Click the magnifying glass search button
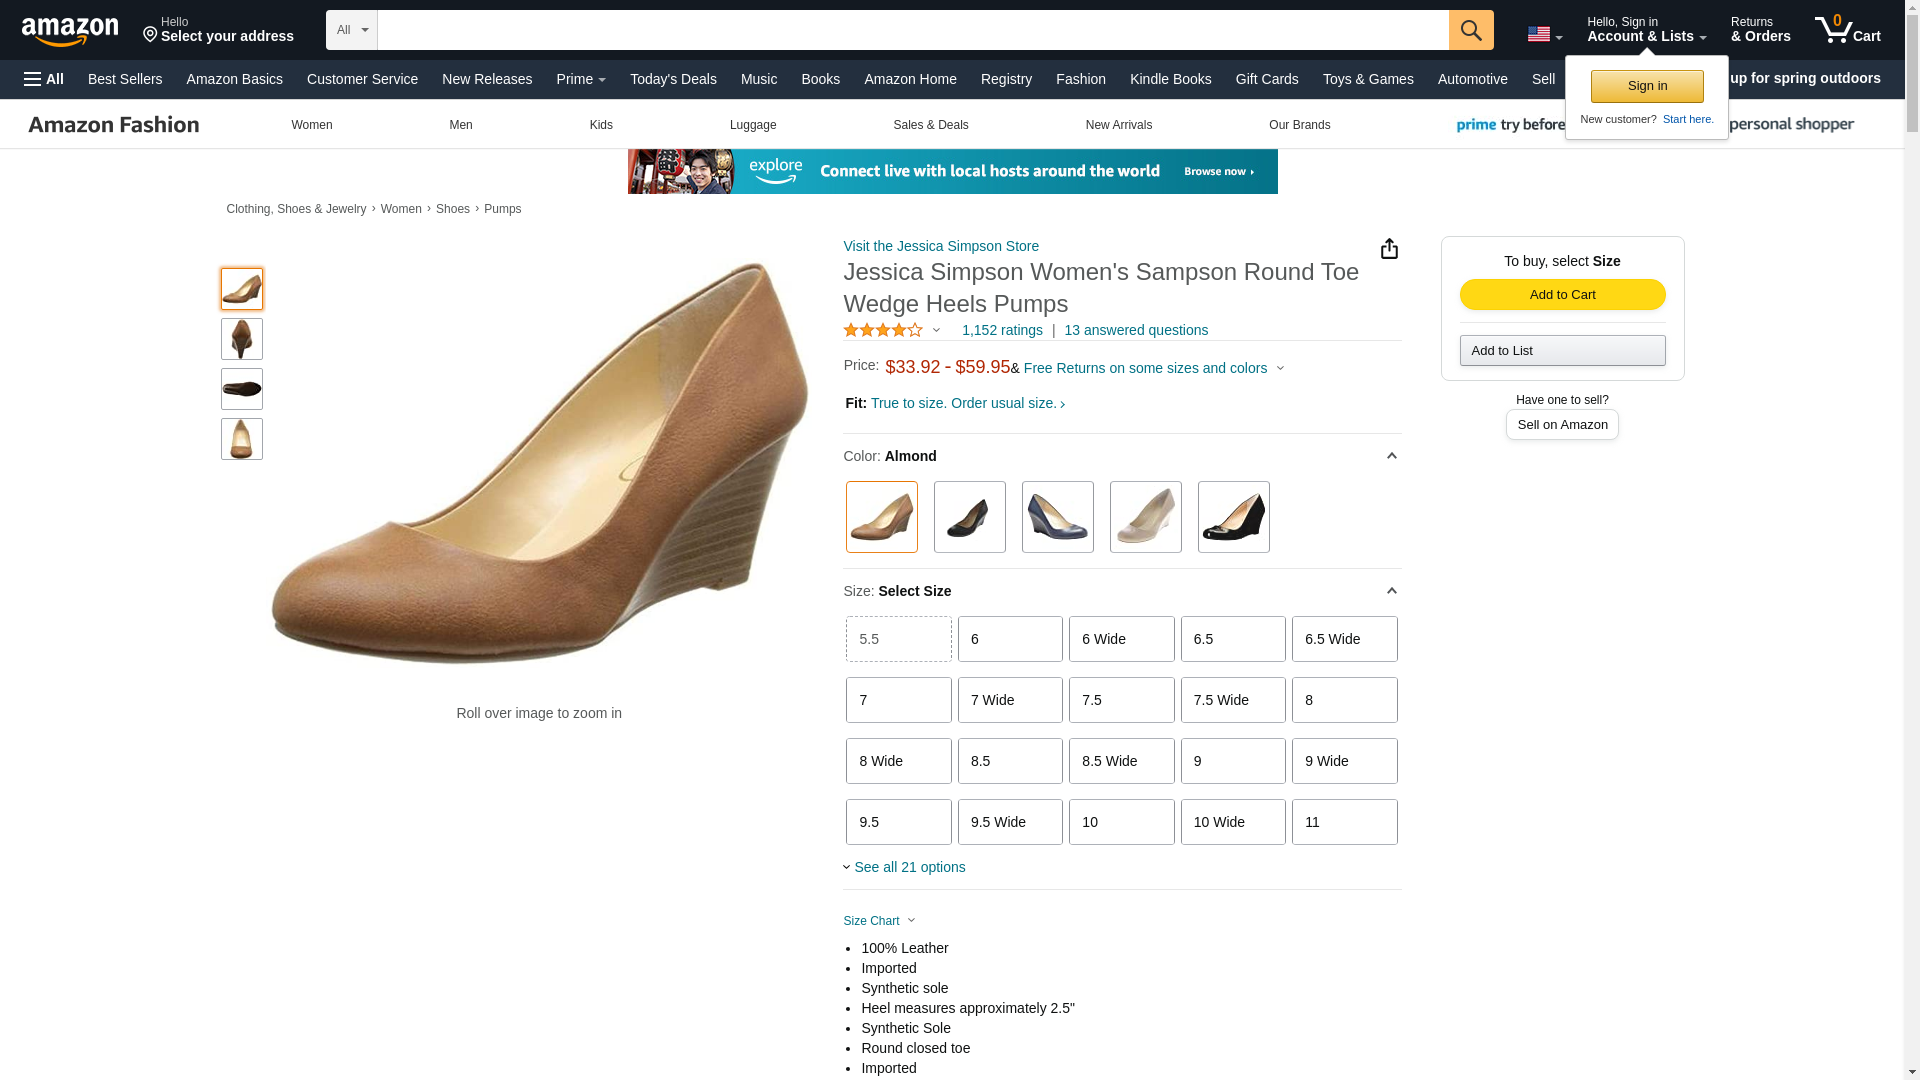Screen dimensions: 1920x1080 pos(1470,30)
